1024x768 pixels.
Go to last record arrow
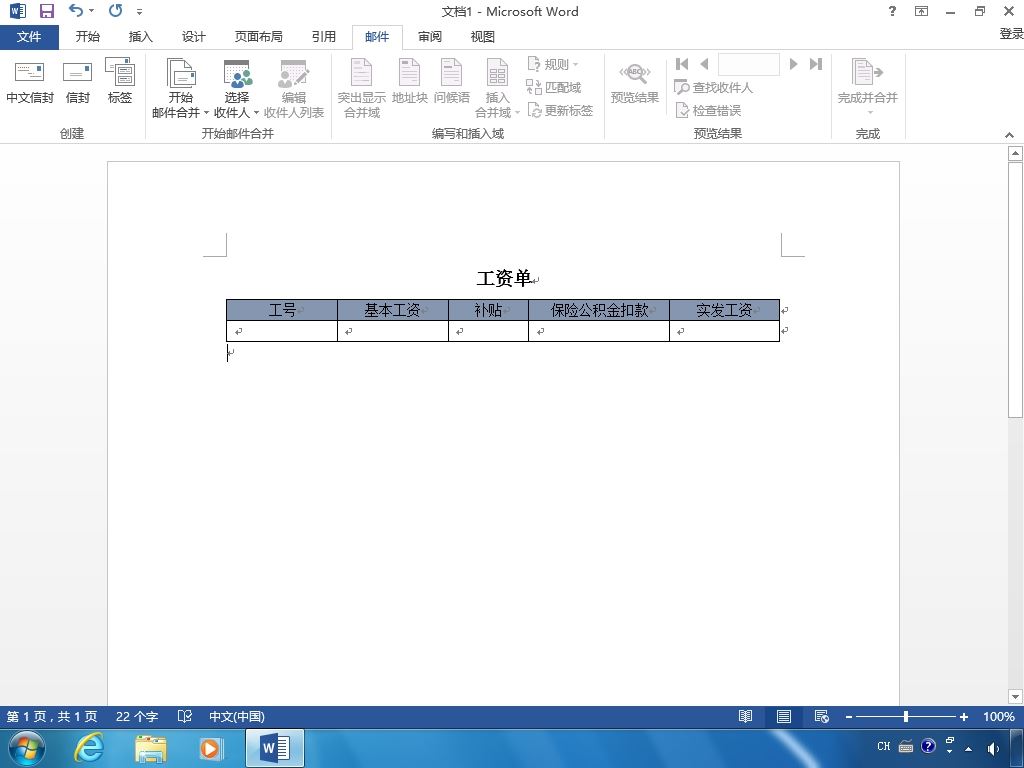pos(816,64)
